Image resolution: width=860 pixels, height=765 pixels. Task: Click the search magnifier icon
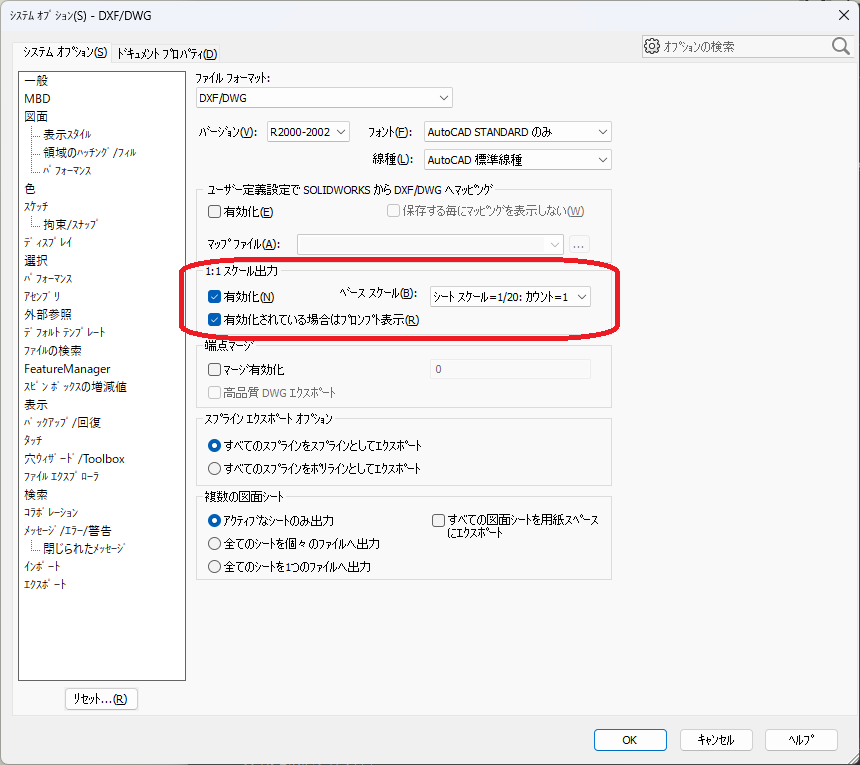coord(841,46)
